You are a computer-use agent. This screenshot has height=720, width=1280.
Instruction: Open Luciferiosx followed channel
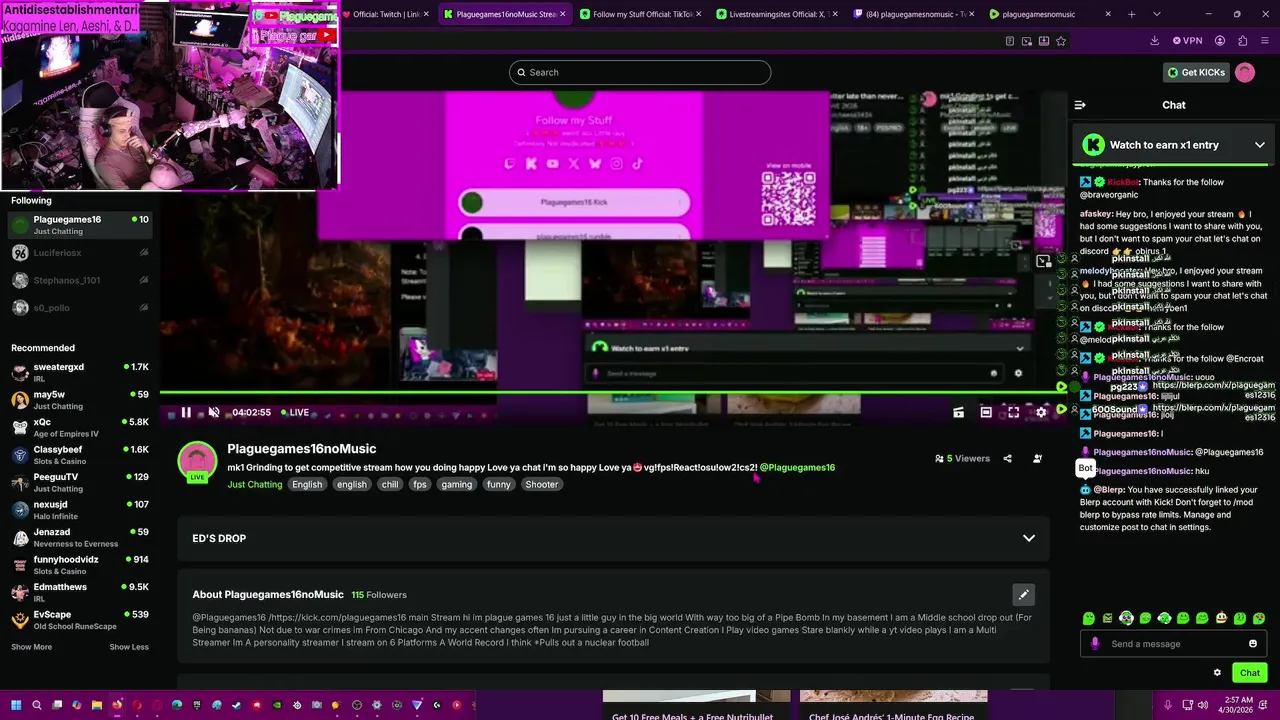(x=80, y=253)
